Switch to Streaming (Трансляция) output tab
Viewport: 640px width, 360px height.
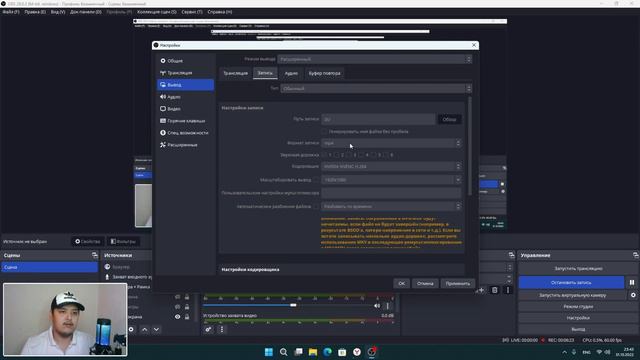coord(236,73)
